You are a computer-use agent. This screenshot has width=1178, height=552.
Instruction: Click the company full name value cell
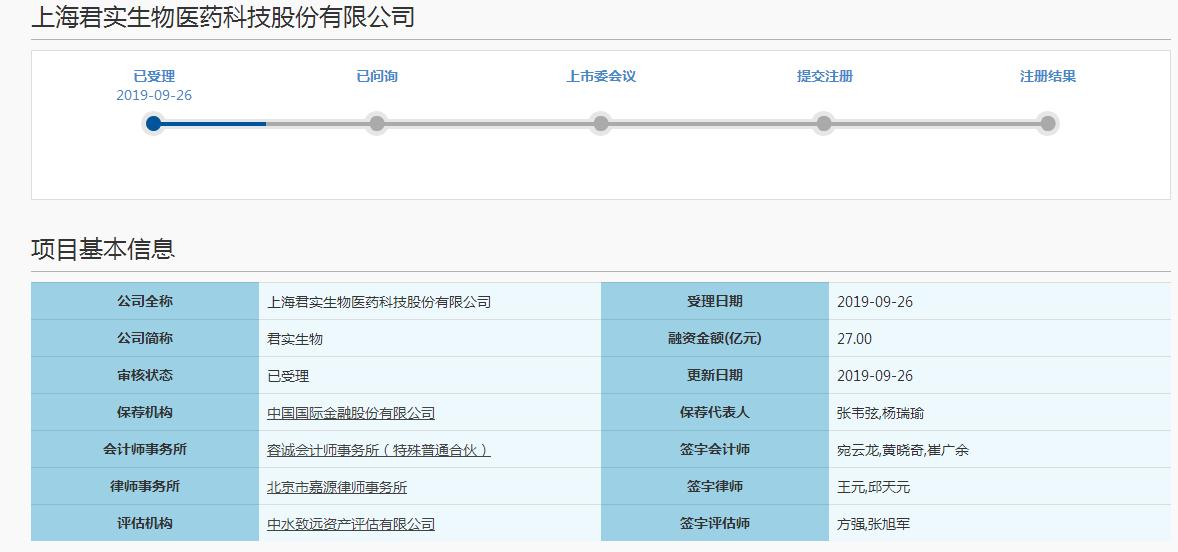click(430, 301)
